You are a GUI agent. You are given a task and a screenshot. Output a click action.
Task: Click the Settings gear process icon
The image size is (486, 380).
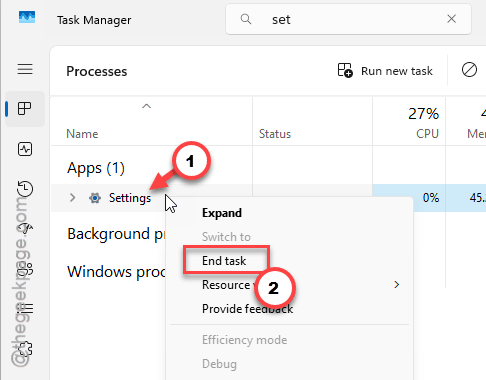click(95, 198)
